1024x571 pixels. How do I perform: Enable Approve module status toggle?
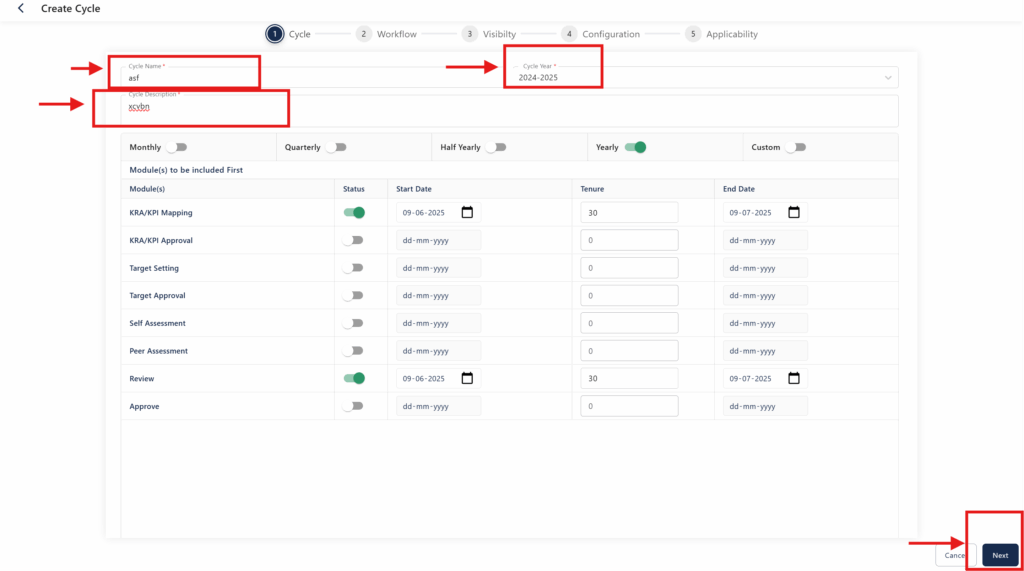pos(353,406)
